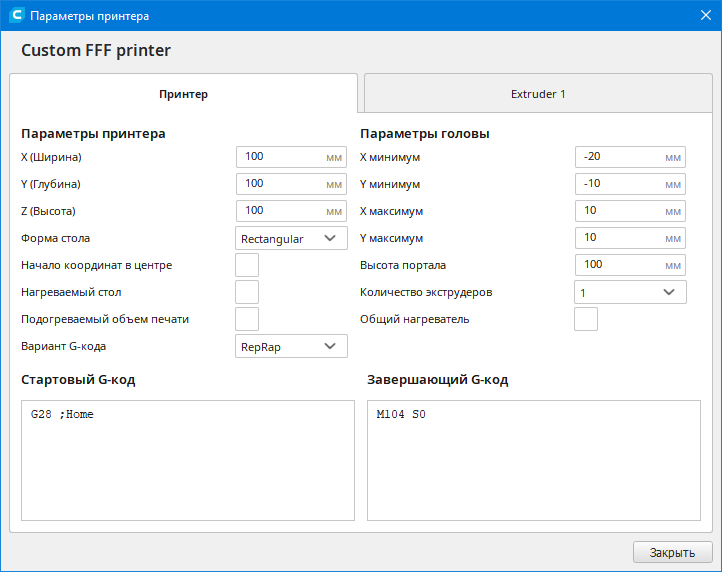Click the Cura logo icon in title bar
Image resolution: width=722 pixels, height=572 pixels.
point(16,17)
